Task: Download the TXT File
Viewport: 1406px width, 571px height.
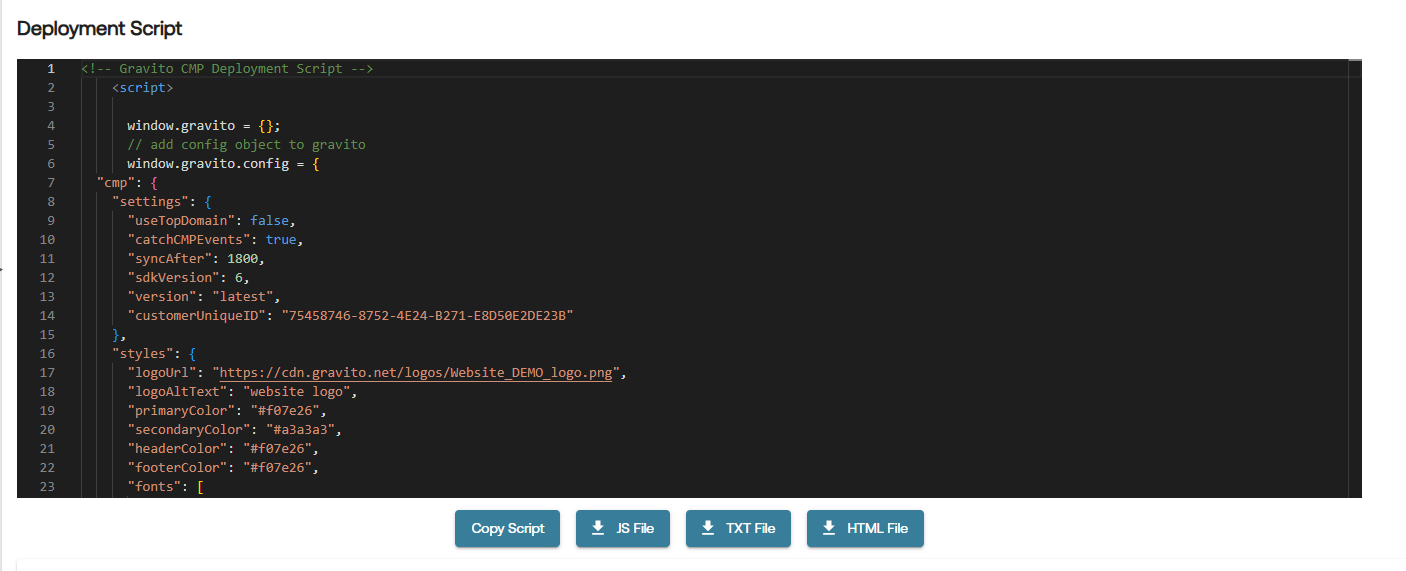Action: 738,528
